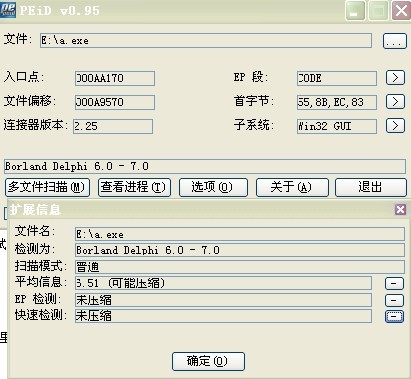411x379 pixels.
Task: Minimize the PEiD window
Action: coord(355,11)
